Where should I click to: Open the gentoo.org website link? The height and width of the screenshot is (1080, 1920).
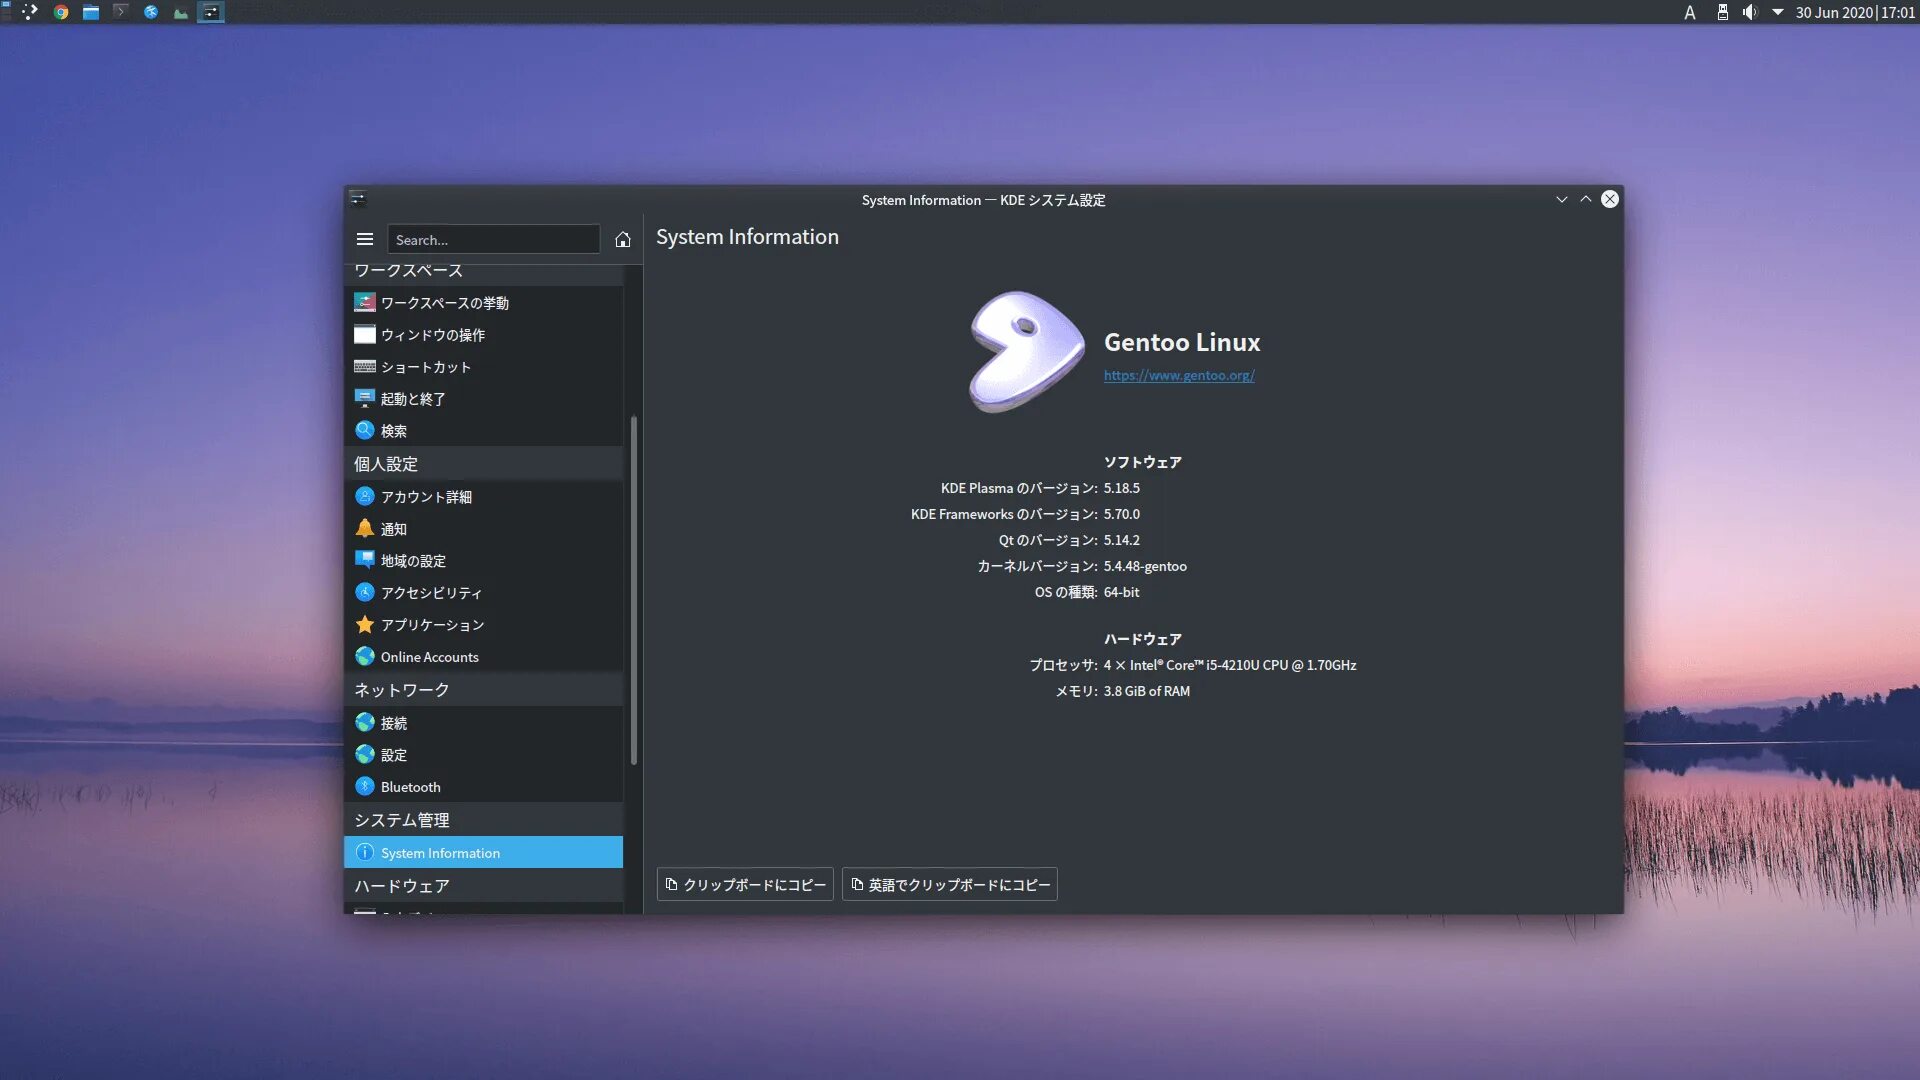1178,376
